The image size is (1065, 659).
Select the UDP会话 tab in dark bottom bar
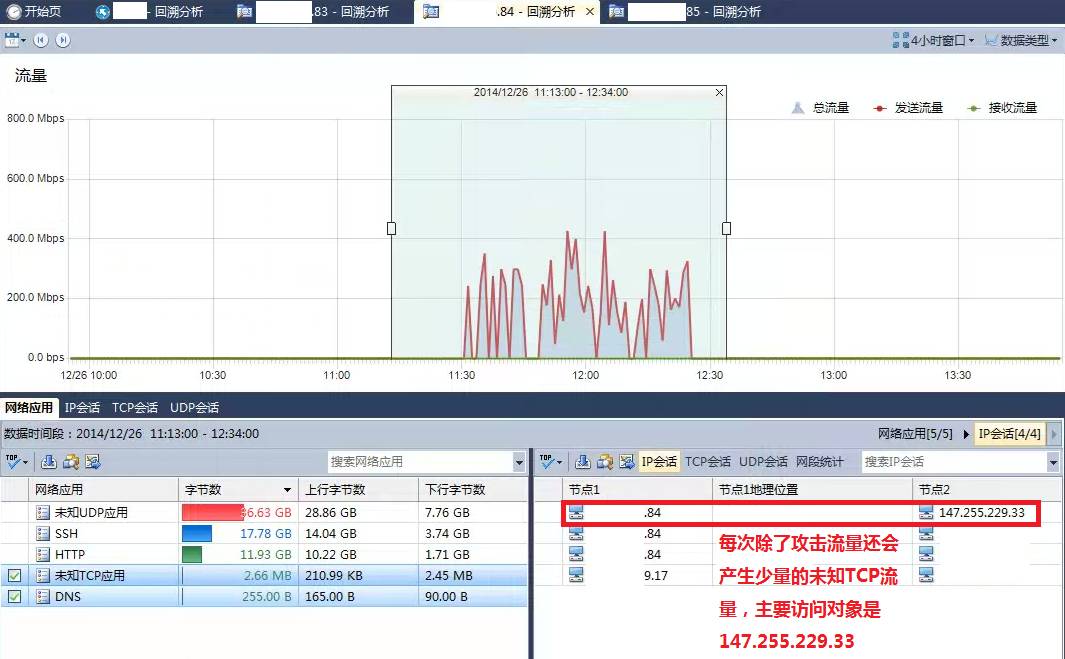[194, 408]
